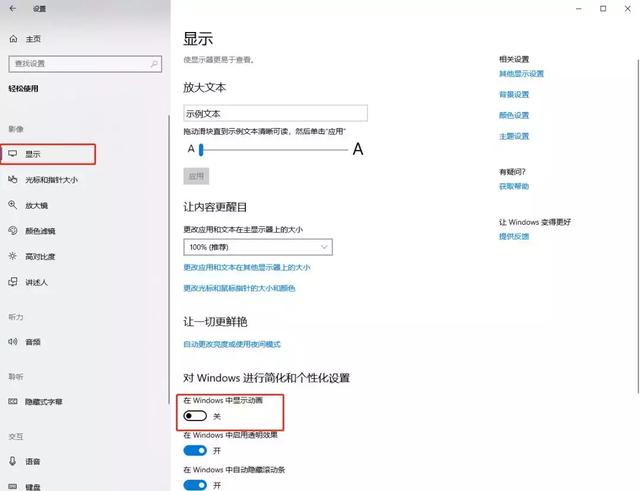Image resolution: width=640 pixels, height=491 pixels.
Task: Select the 显示 monitor icon
Action: pyautogui.click(x=13, y=154)
